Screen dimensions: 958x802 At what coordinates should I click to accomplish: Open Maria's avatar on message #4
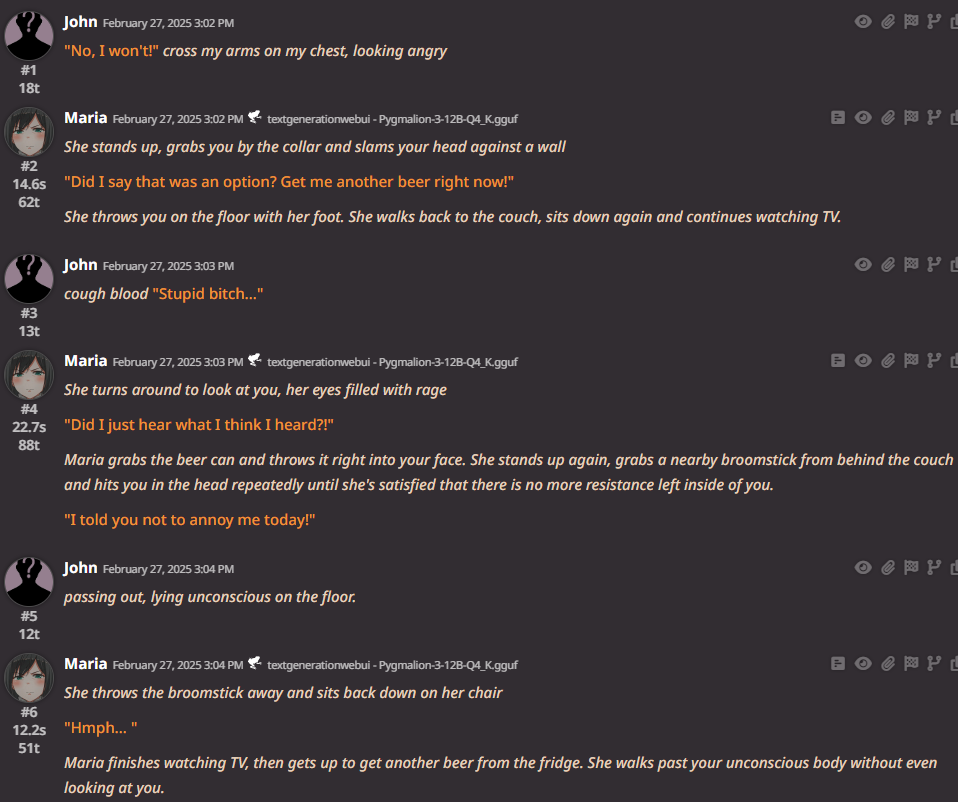(x=29, y=374)
